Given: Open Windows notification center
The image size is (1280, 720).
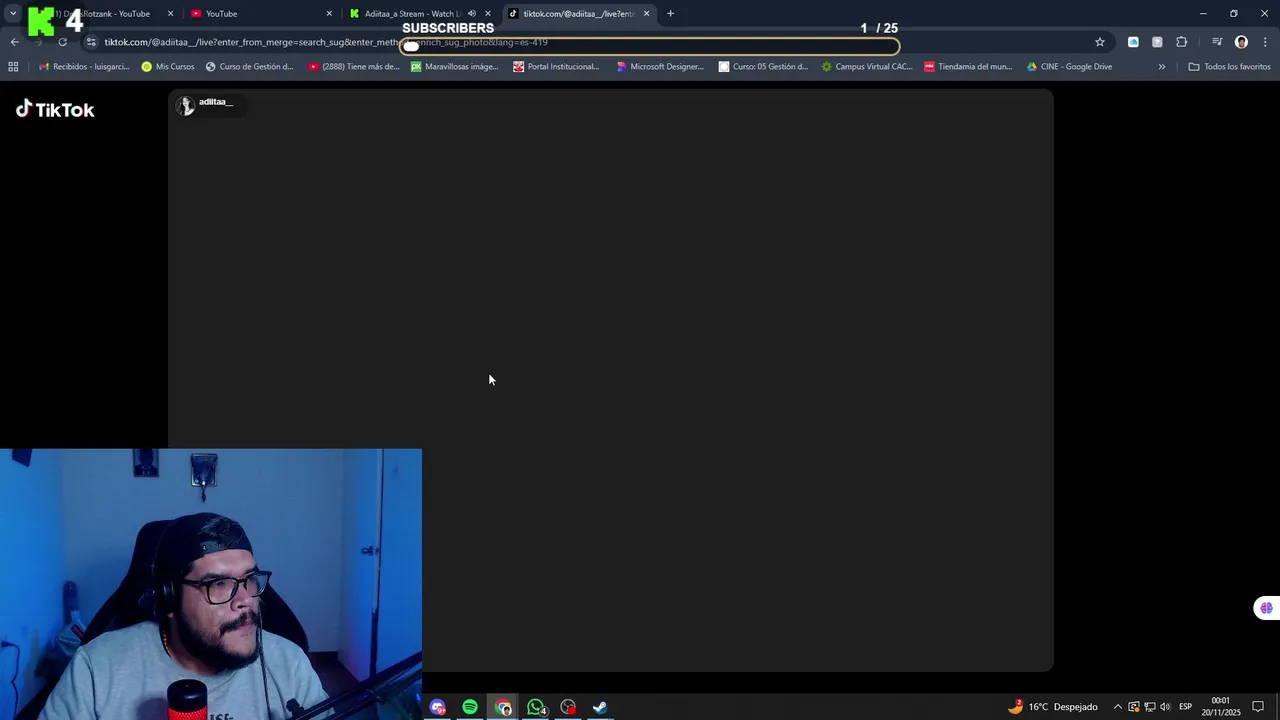Looking at the screenshot, I should [x=1258, y=707].
